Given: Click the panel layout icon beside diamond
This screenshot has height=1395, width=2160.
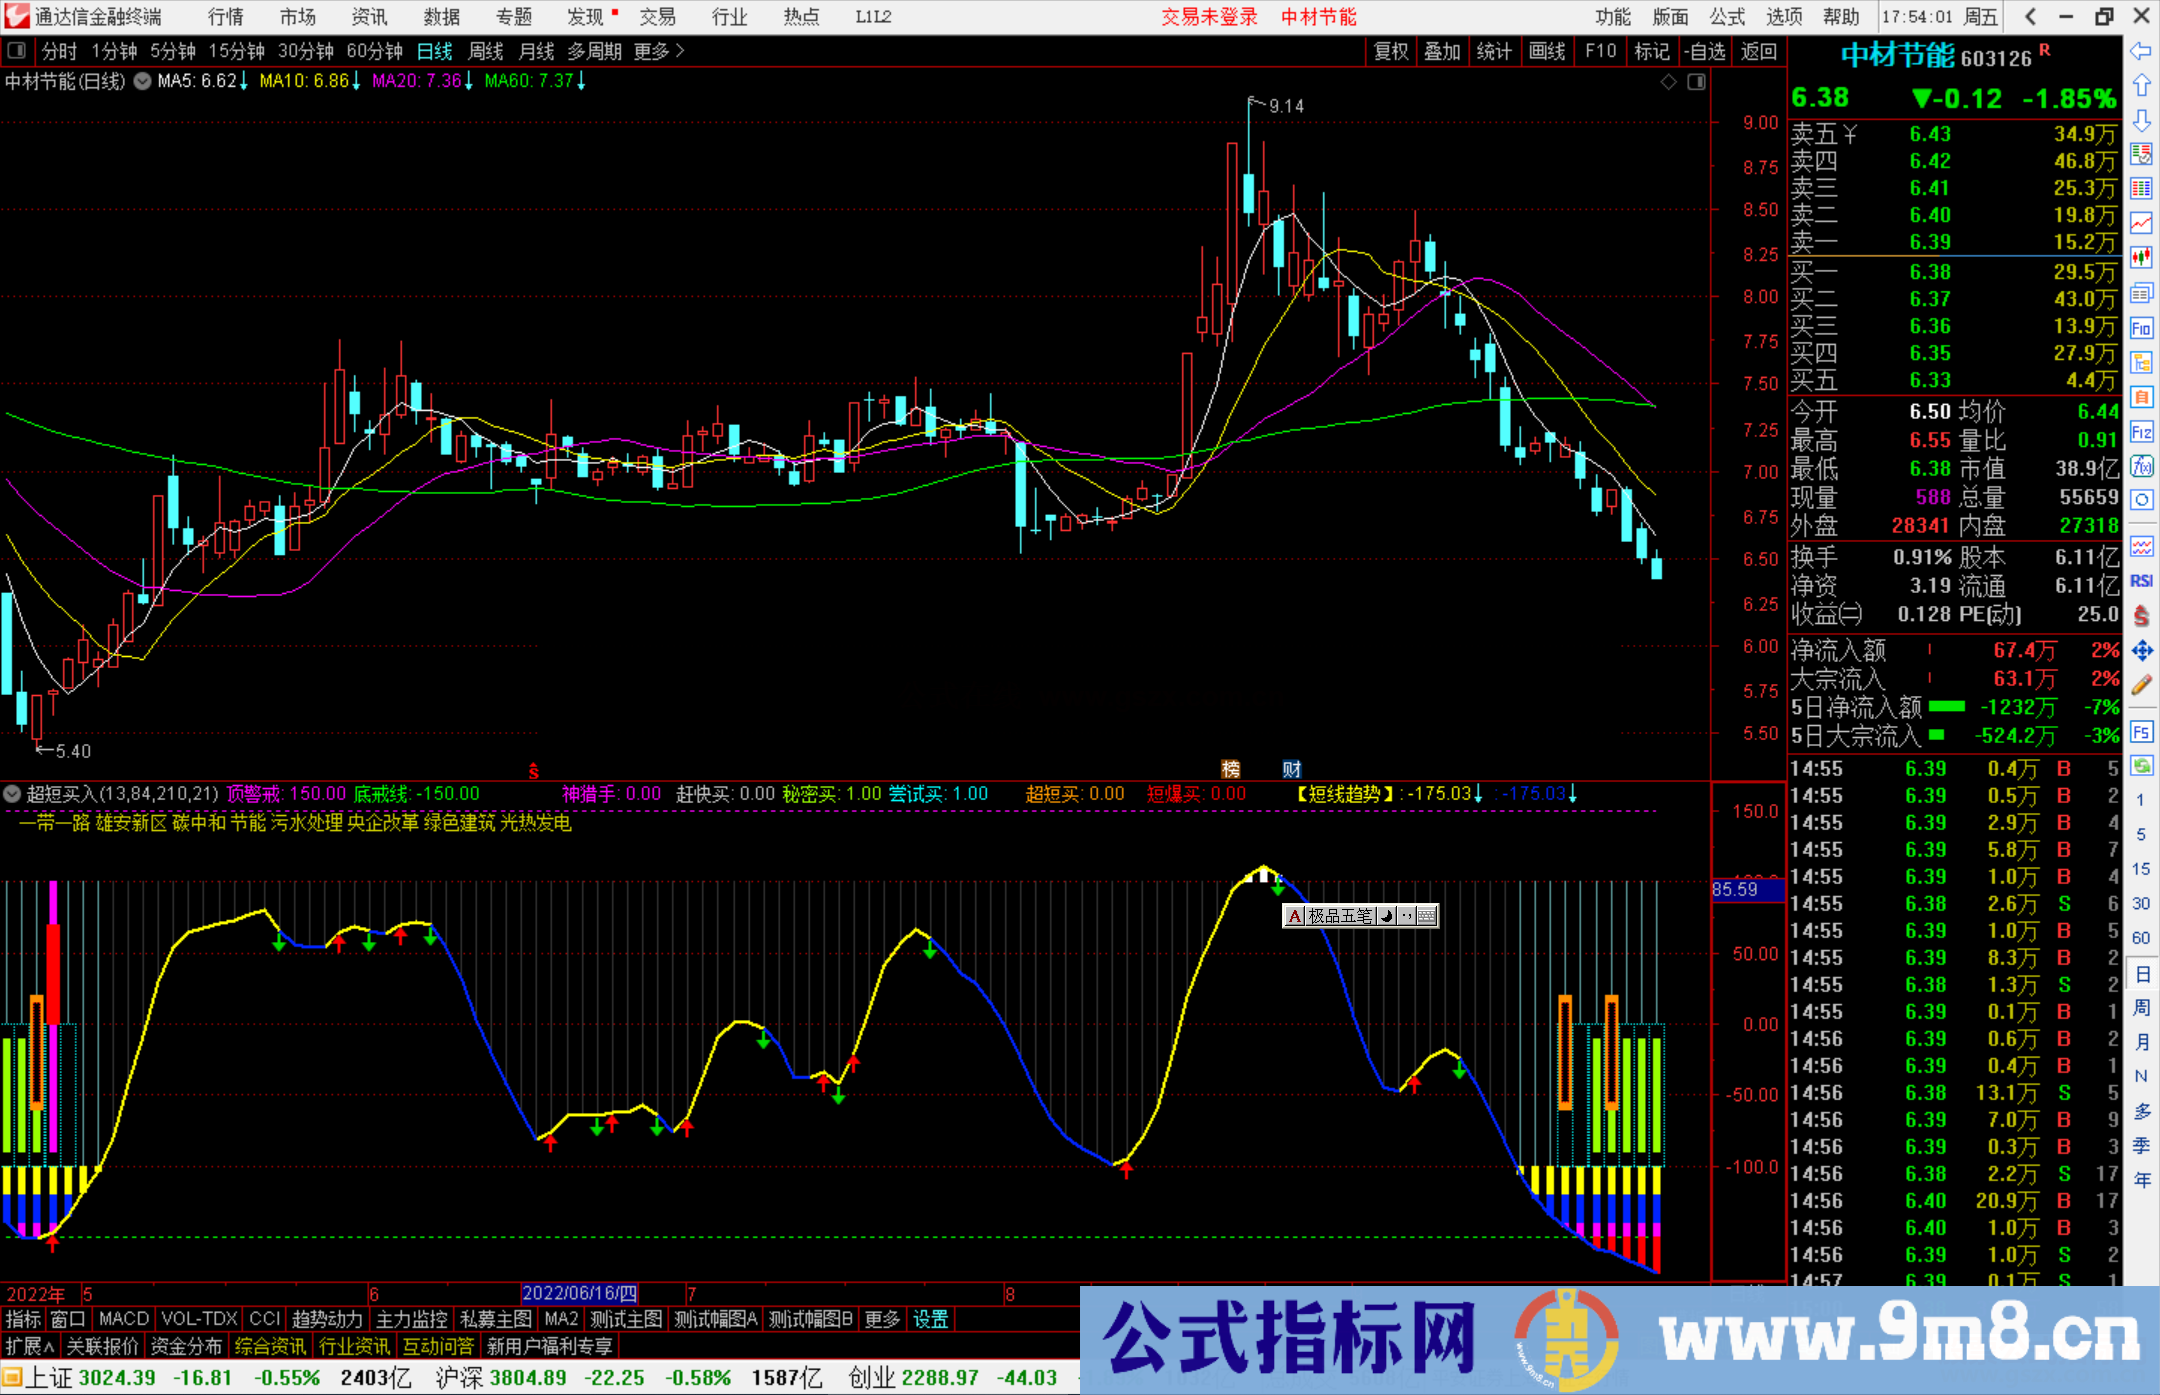Looking at the screenshot, I should pyautogui.click(x=1696, y=82).
